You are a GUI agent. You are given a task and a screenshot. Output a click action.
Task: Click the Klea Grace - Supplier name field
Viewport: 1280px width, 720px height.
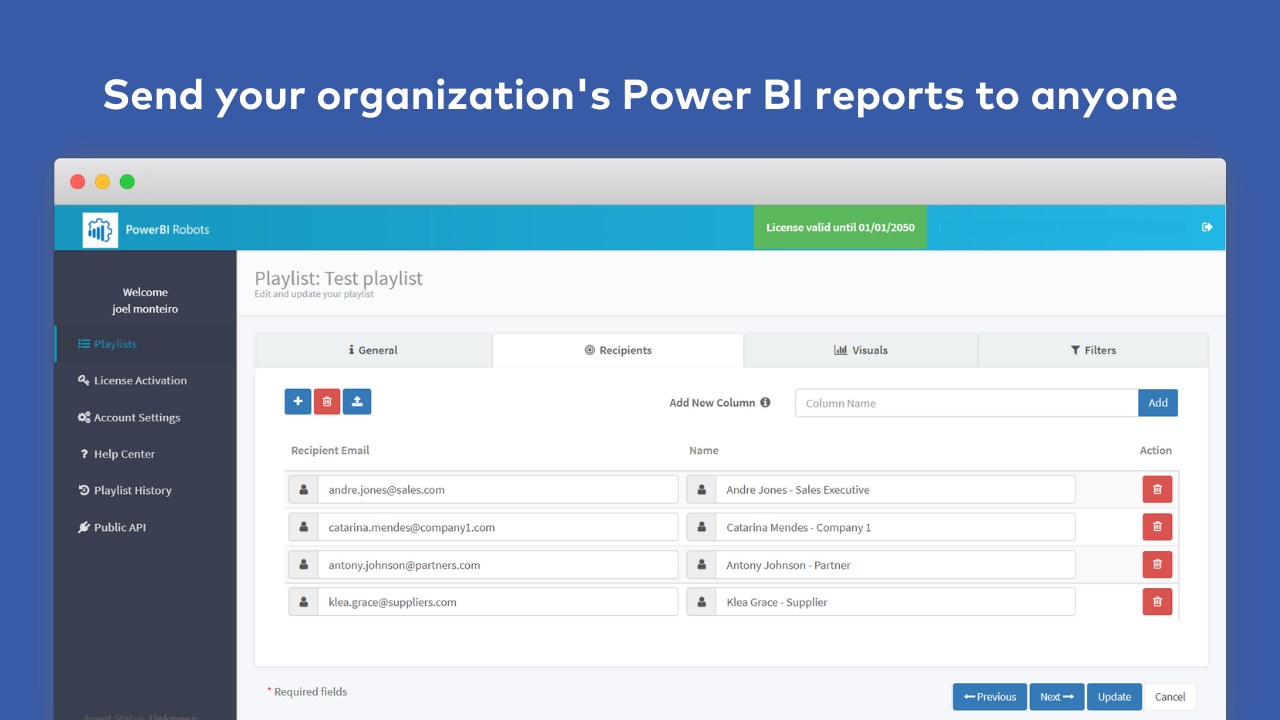[x=895, y=602]
